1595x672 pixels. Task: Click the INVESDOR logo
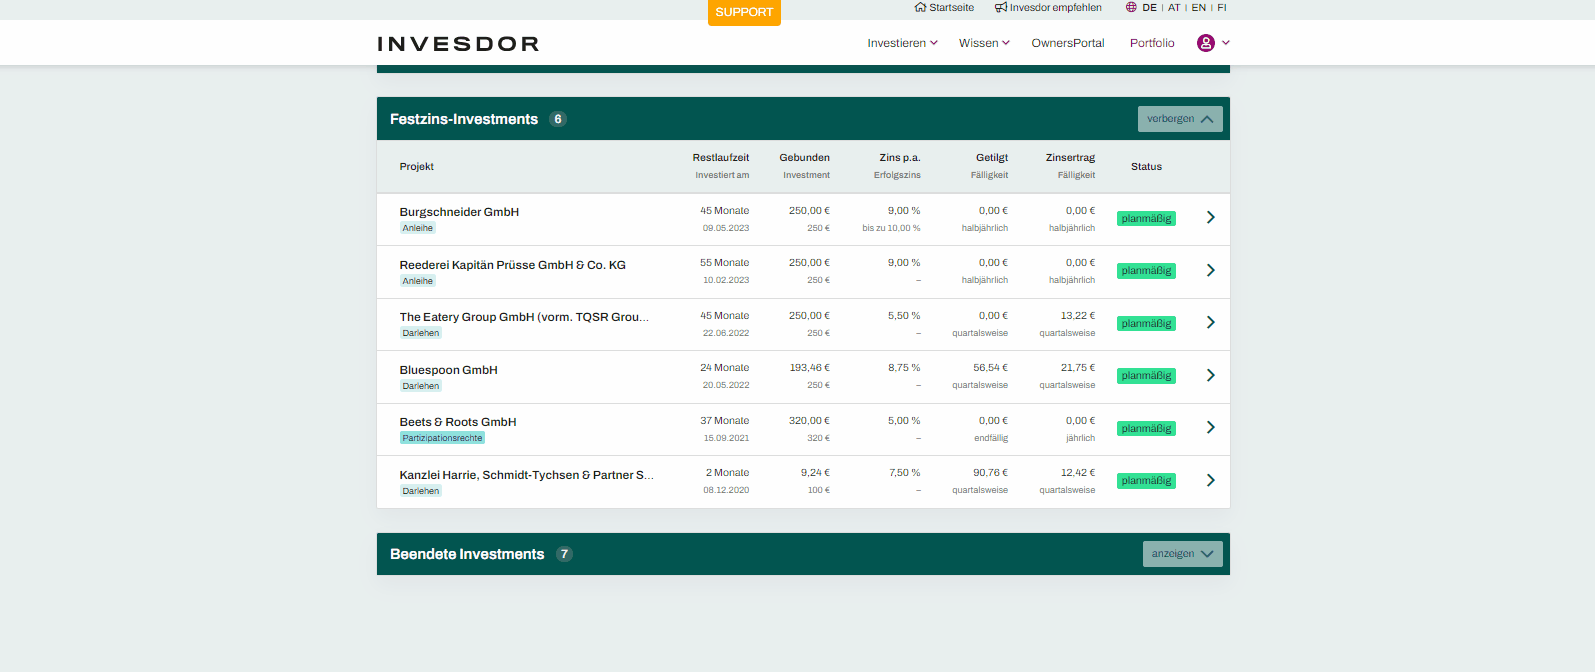pyautogui.click(x=458, y=44)
